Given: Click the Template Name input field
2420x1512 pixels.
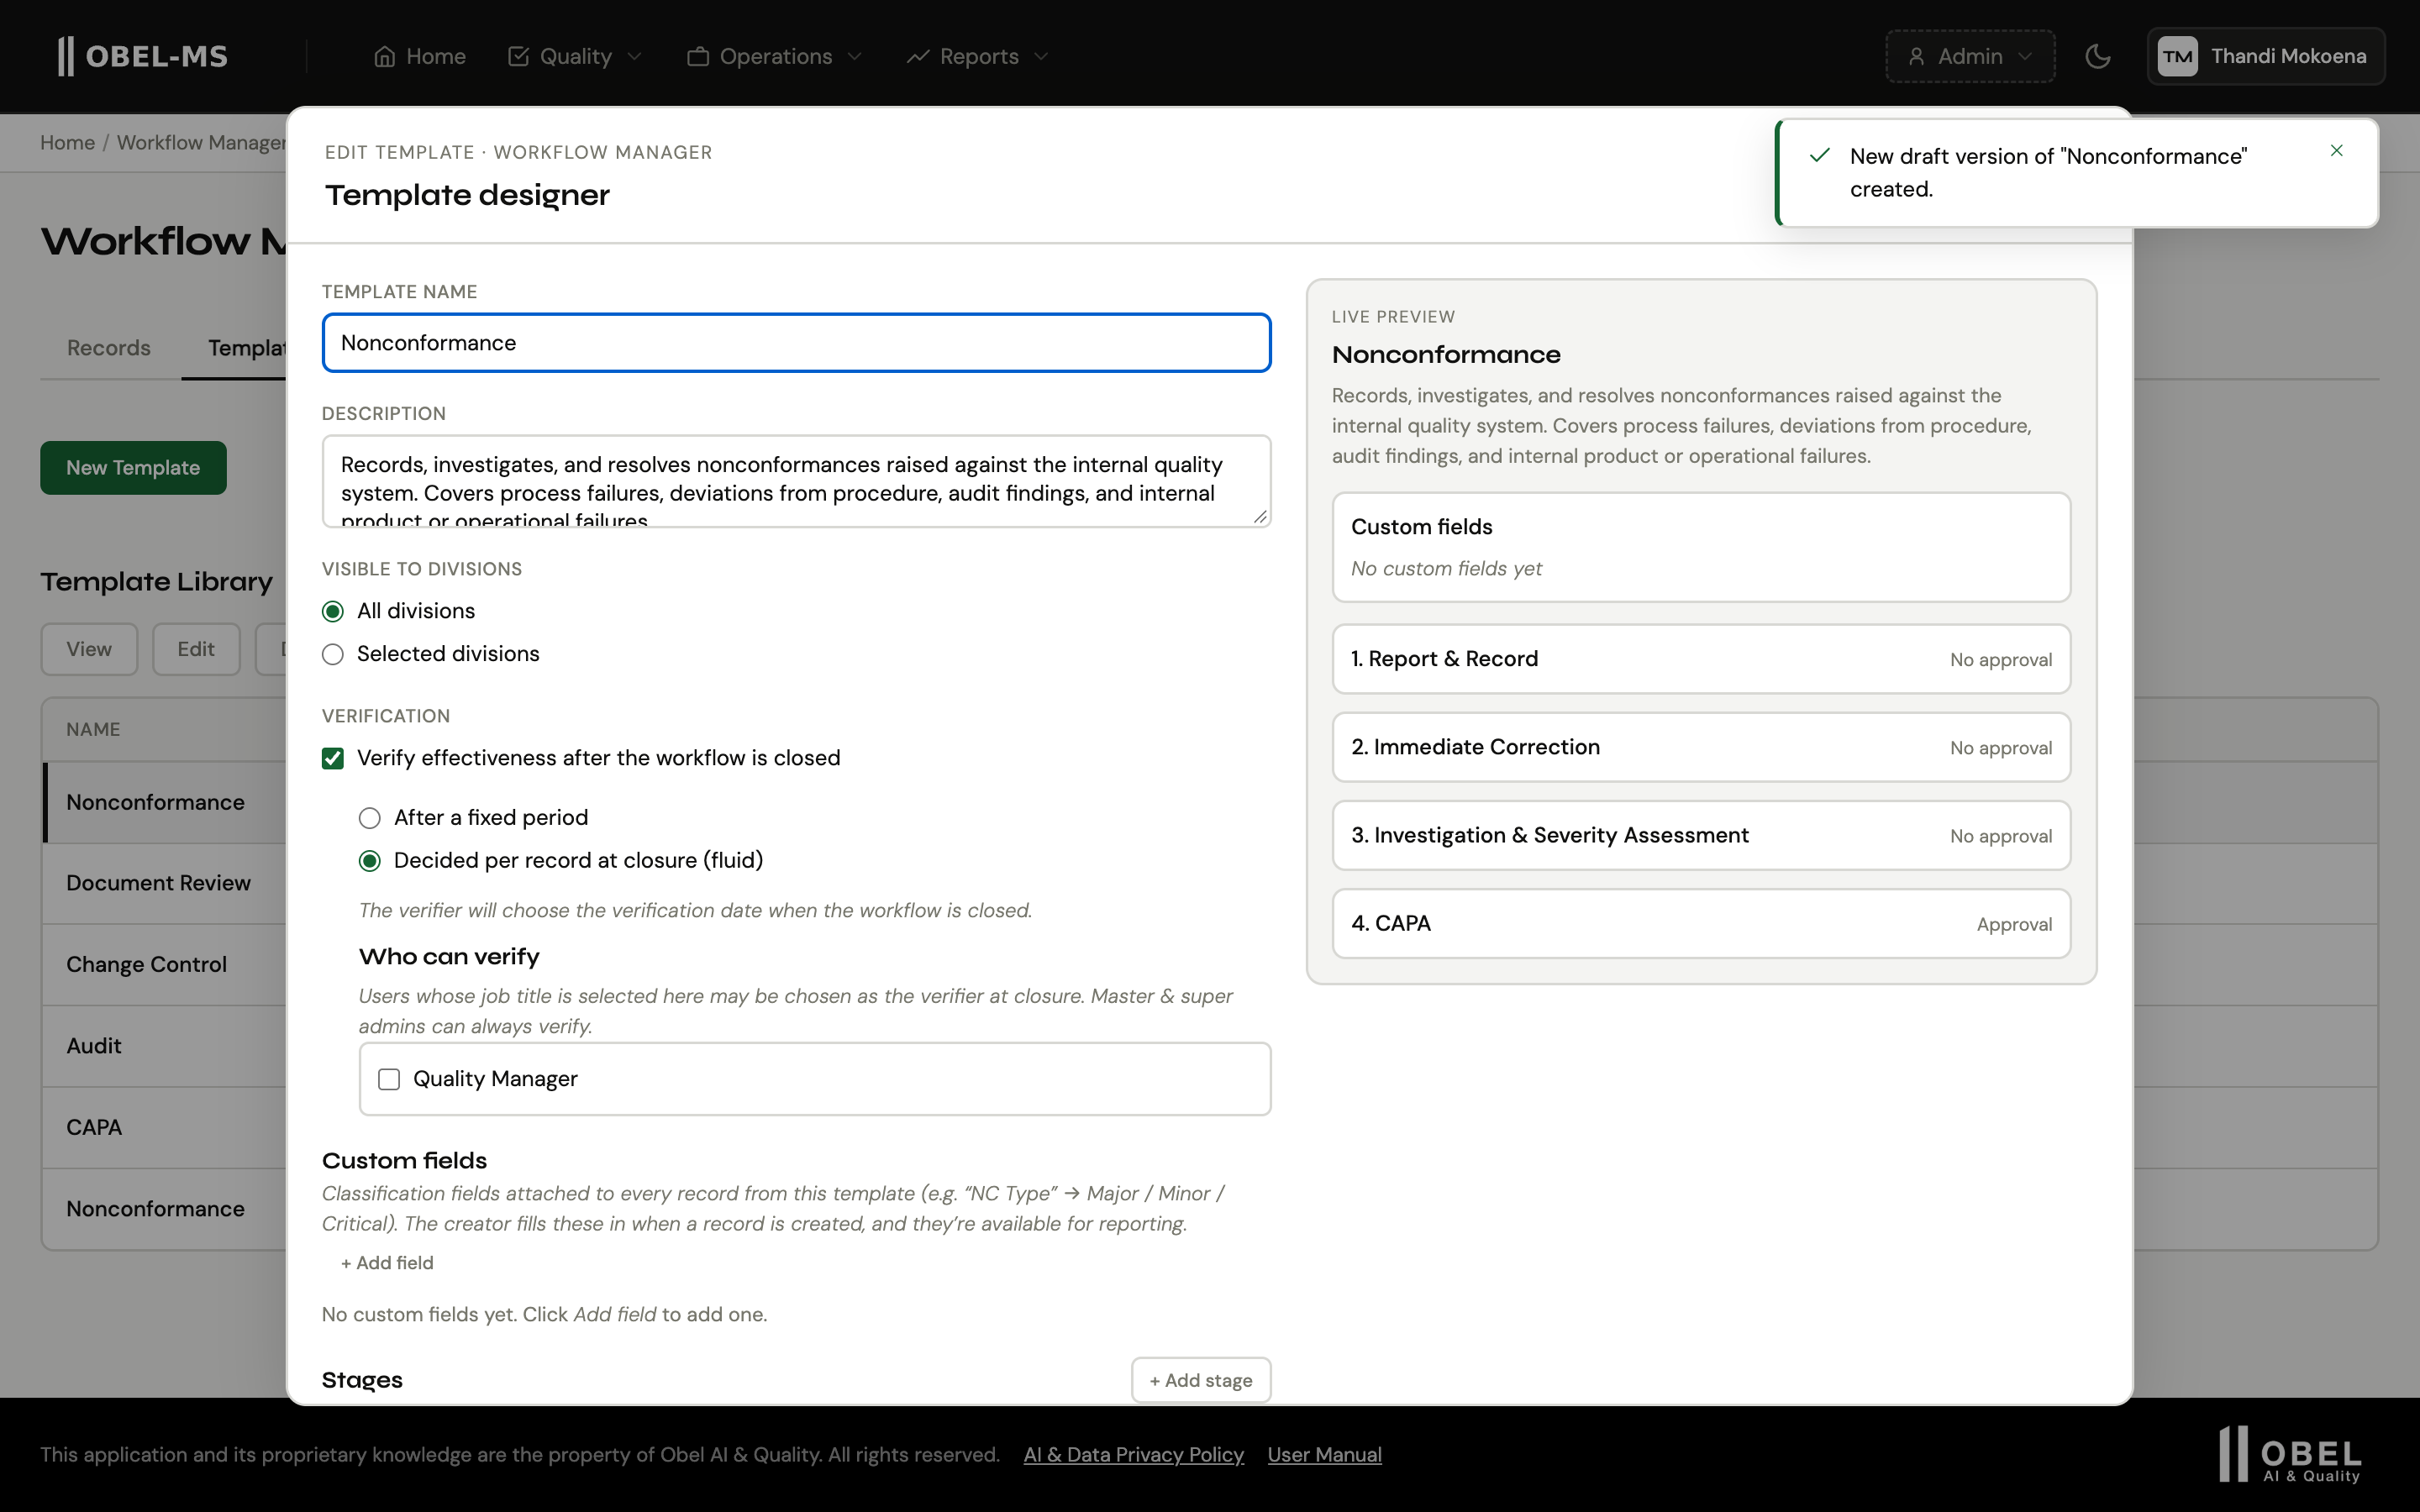Looking at the screenshot, I should coord(796,343).
